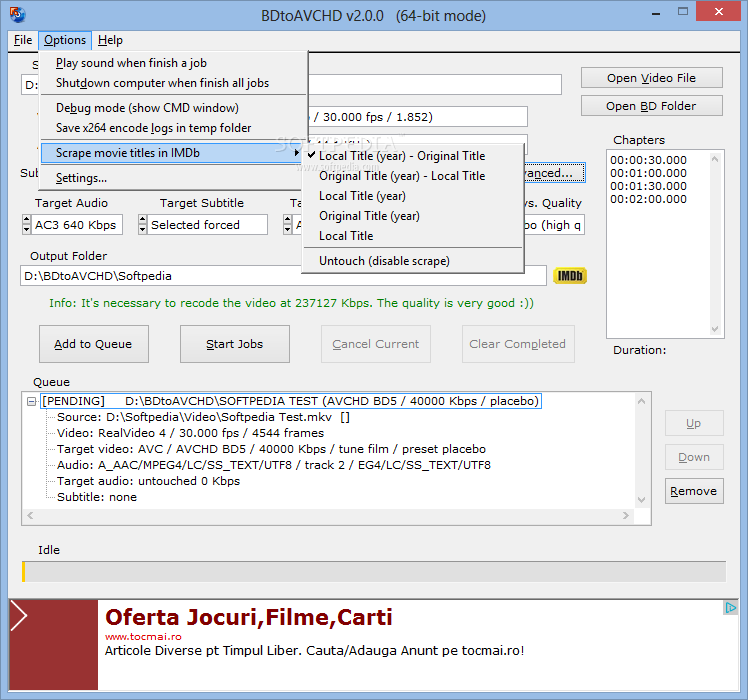748x700 pixels.
Task: Select chapter 00:01:30.000
Action: click(648, 186)
